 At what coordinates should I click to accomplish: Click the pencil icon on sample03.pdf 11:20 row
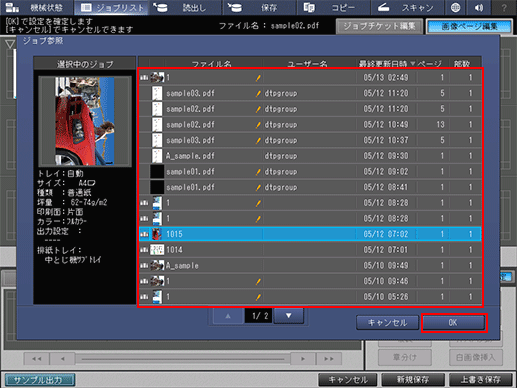(x=258, y=94)
